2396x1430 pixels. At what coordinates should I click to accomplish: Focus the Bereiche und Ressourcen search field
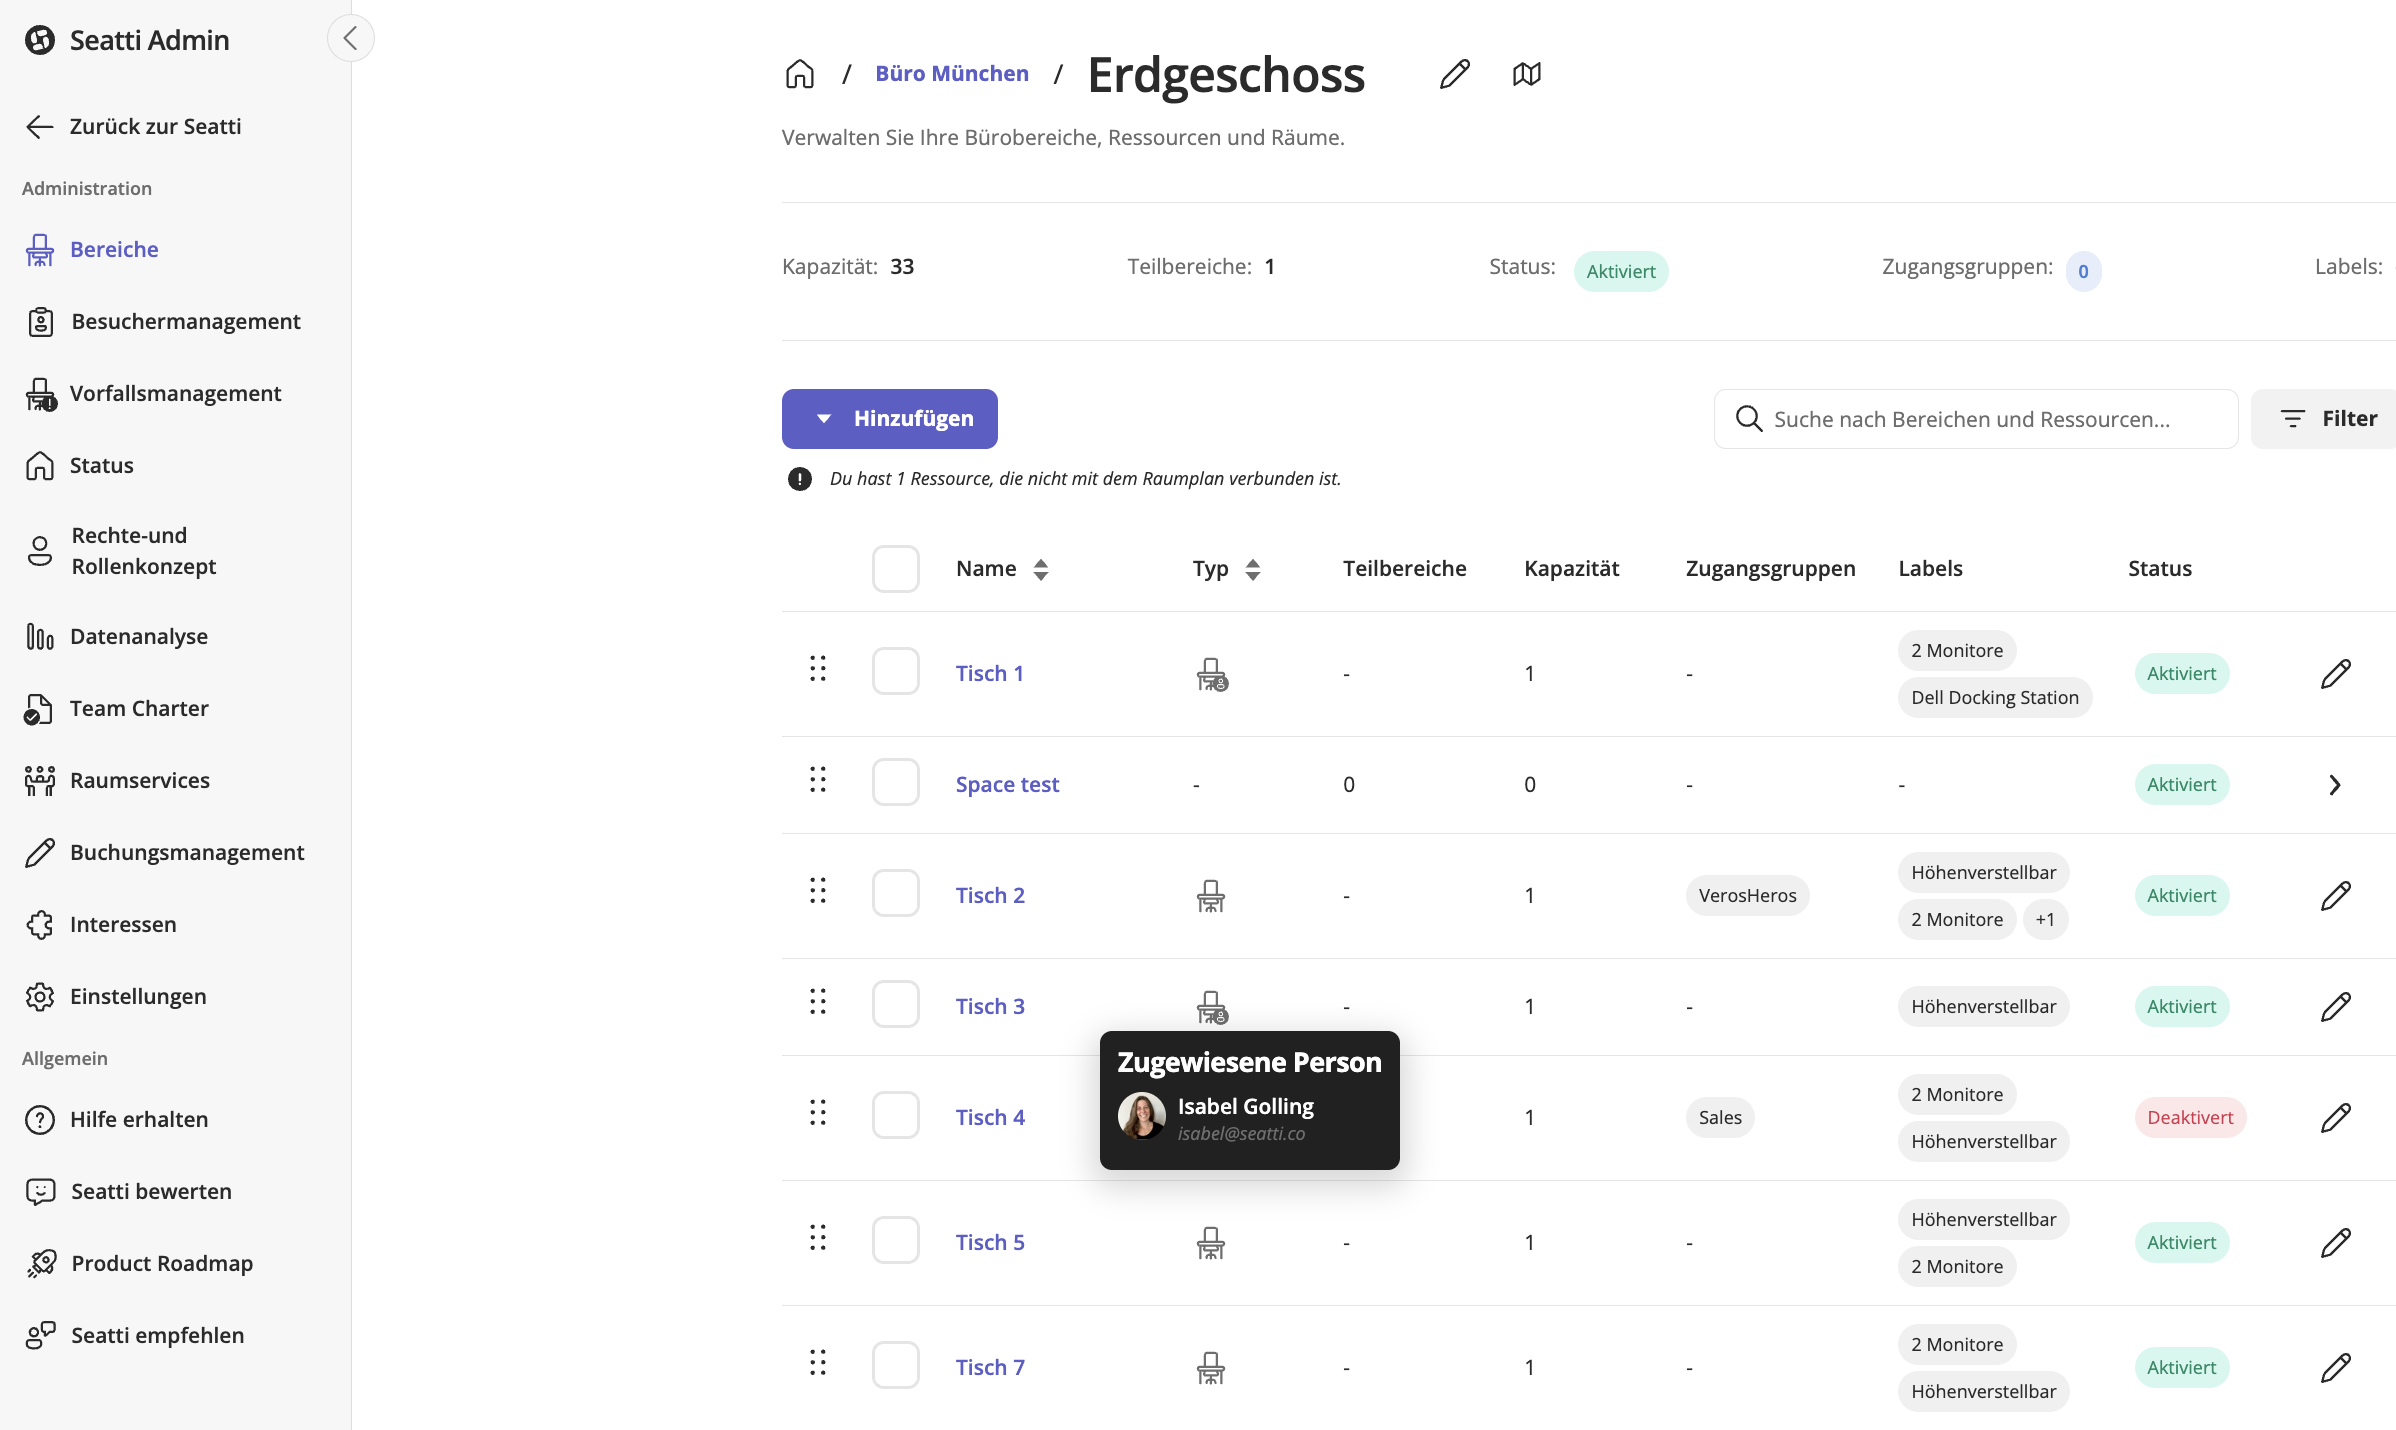coord(1990,419)
